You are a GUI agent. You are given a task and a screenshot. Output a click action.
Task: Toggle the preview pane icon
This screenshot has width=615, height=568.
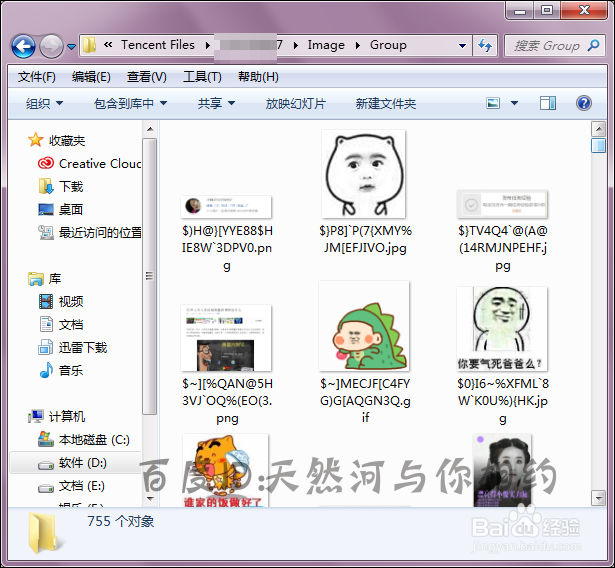coord(548,103)
